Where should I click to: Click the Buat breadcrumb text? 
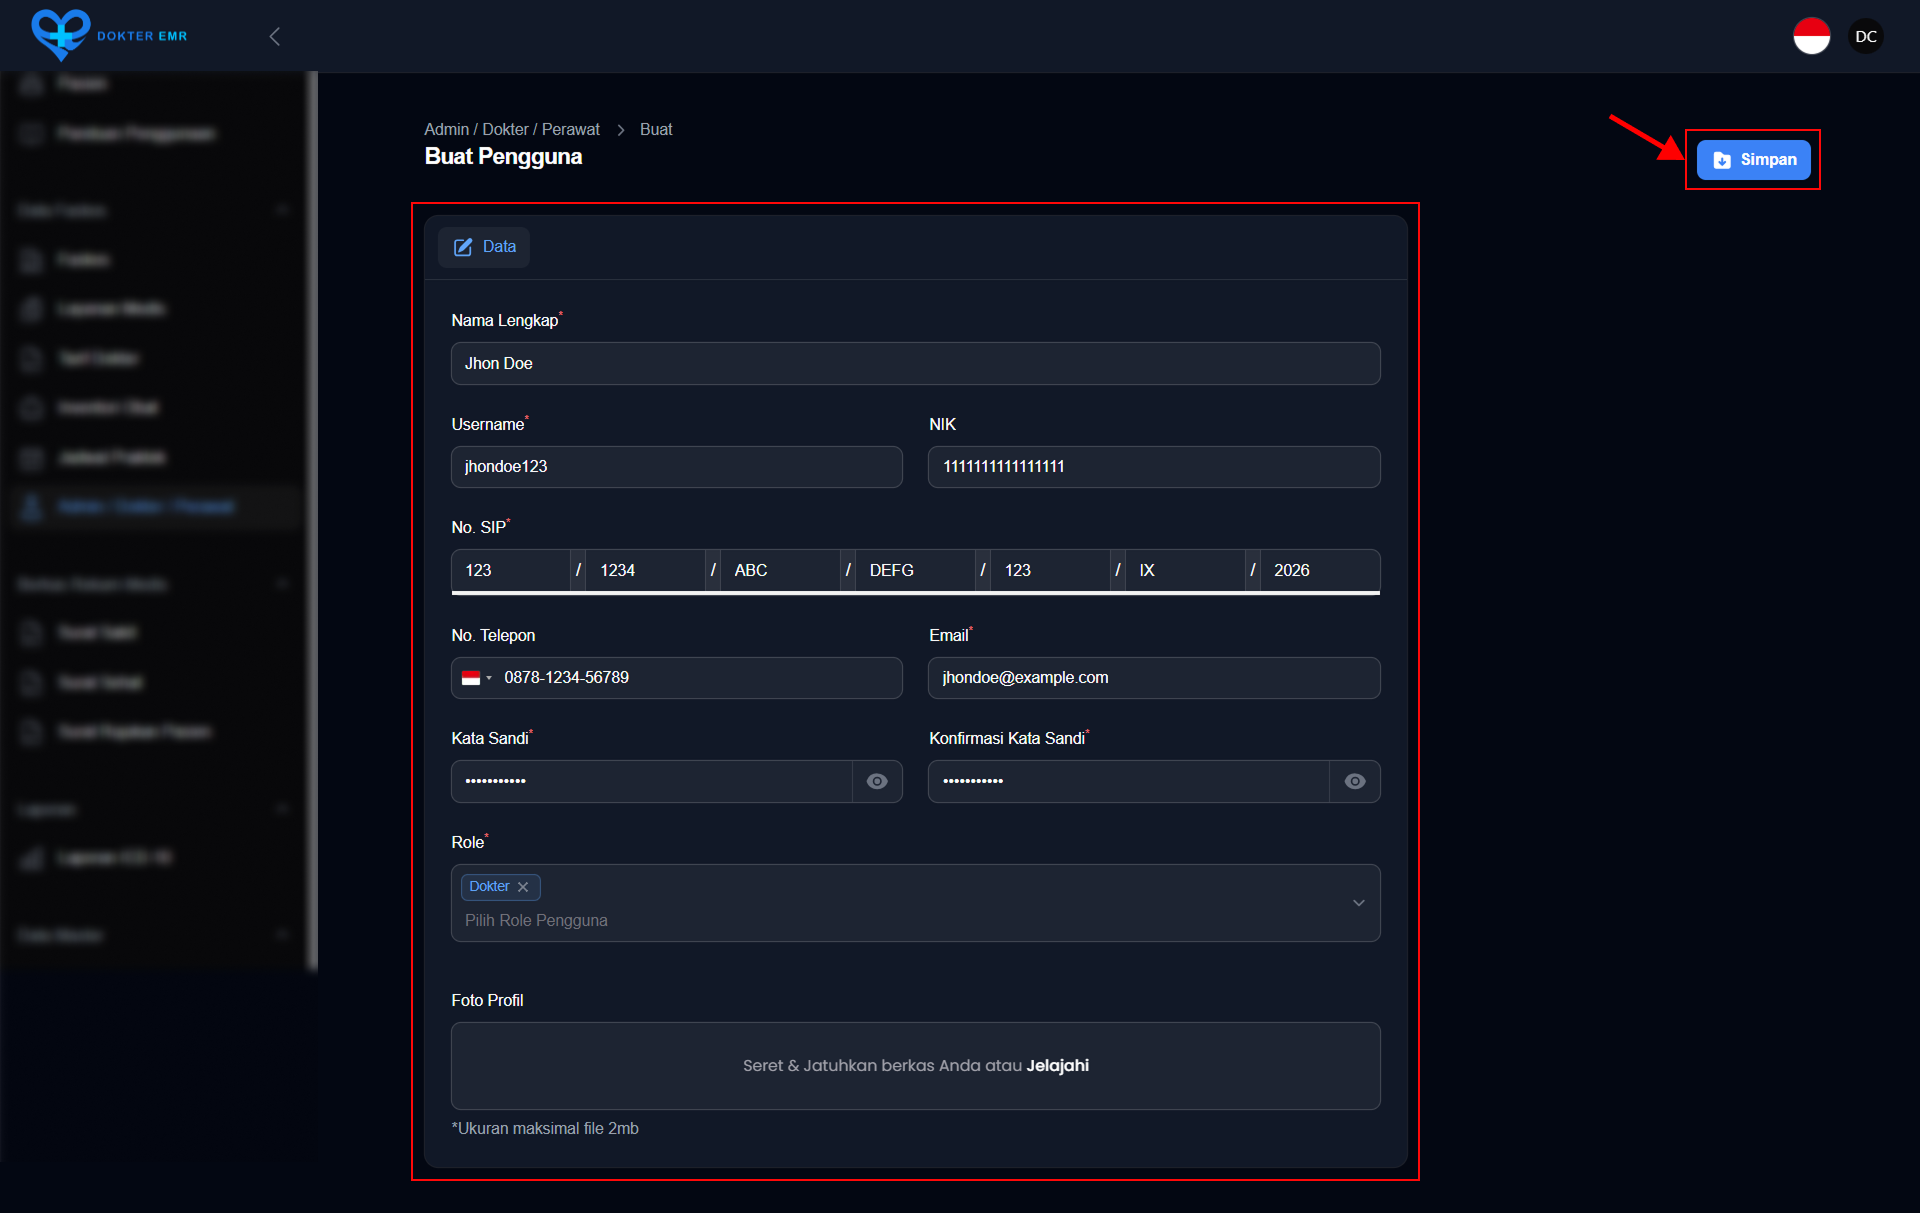point(656,129)
